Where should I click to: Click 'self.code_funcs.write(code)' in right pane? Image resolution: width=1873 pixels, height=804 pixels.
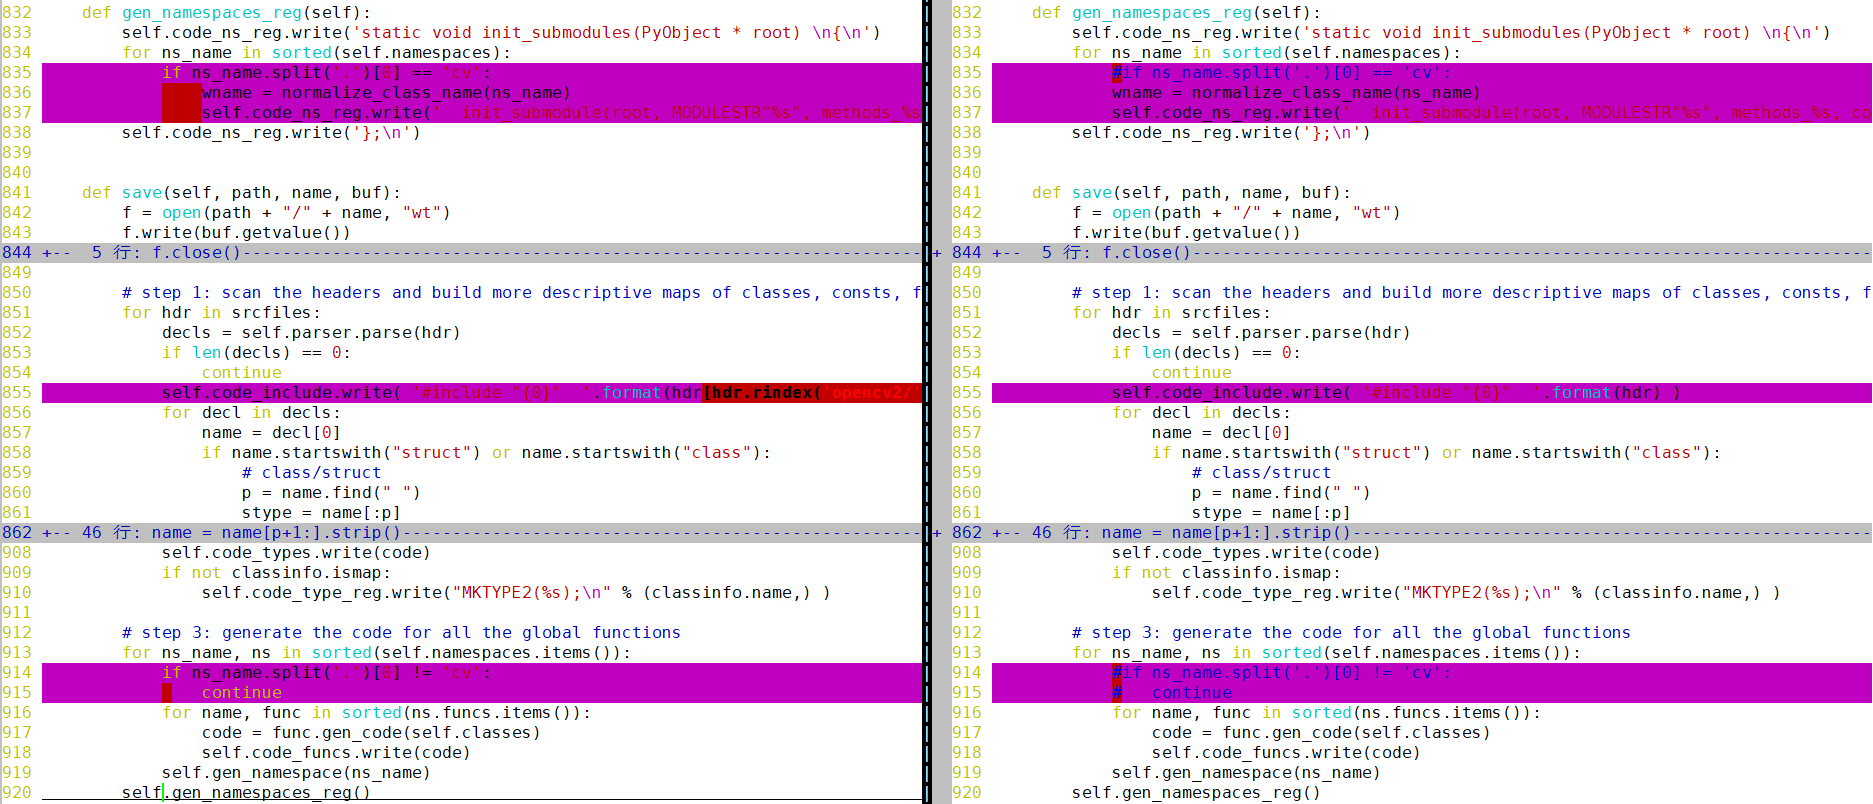tap(1286, 753)
